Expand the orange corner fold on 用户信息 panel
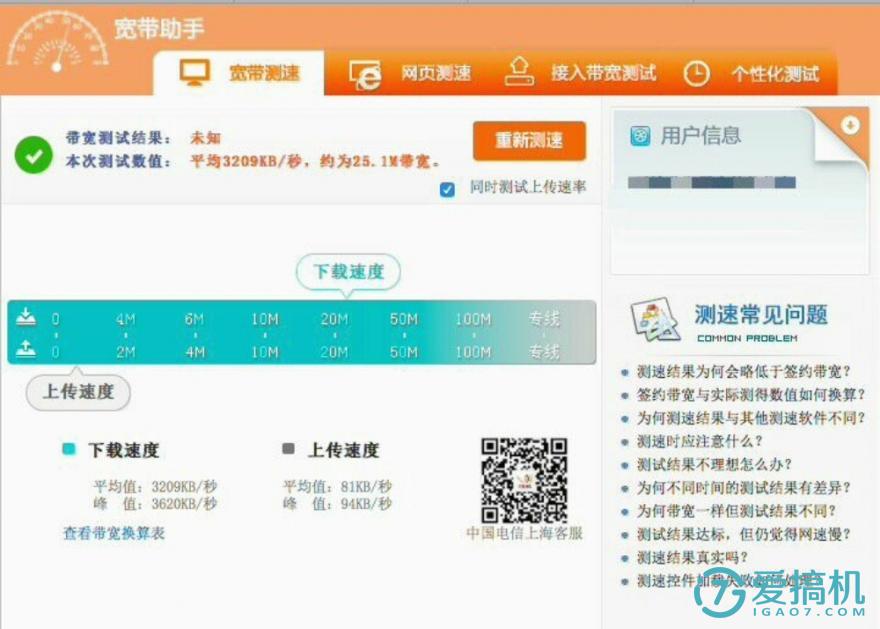This screenshot has height=629, width=880. pos(848,127)
